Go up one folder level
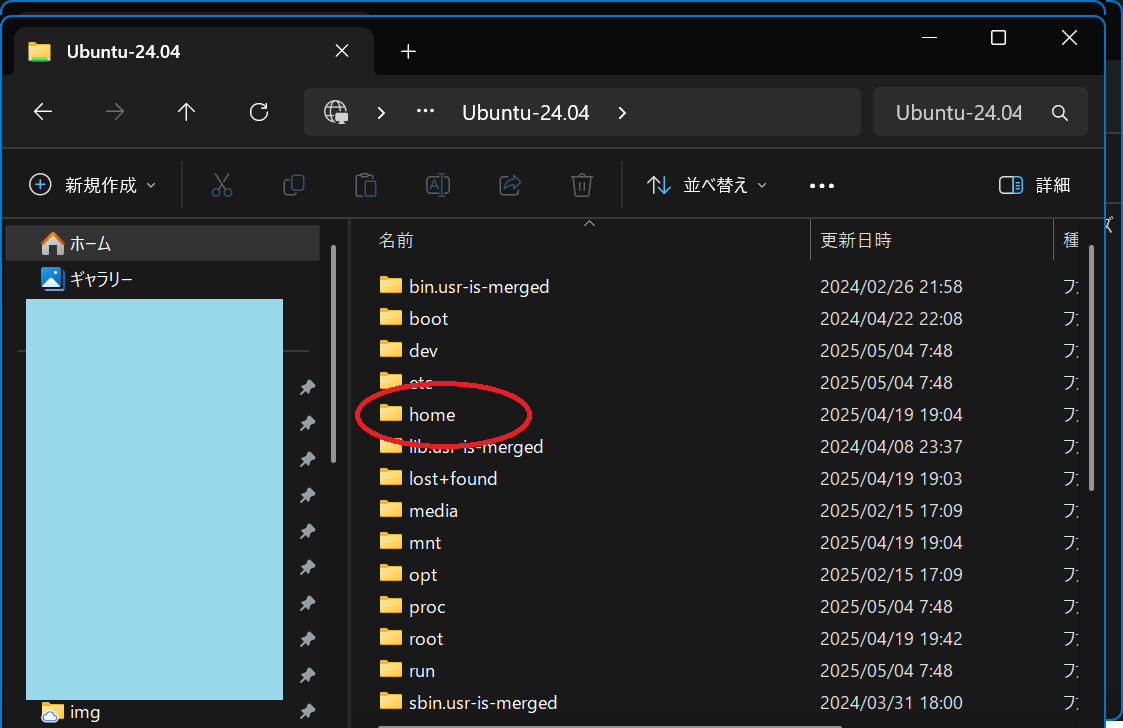This screenshot has height=728, width=1123. (x=186, y=112)
